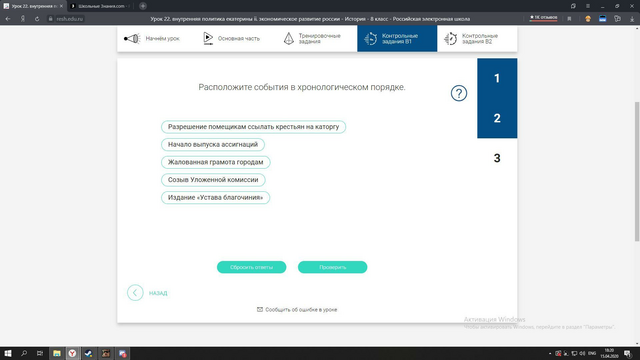Go back using the browser back arrow
This screenshot has width=640, height=360.
tap(8, 19)
